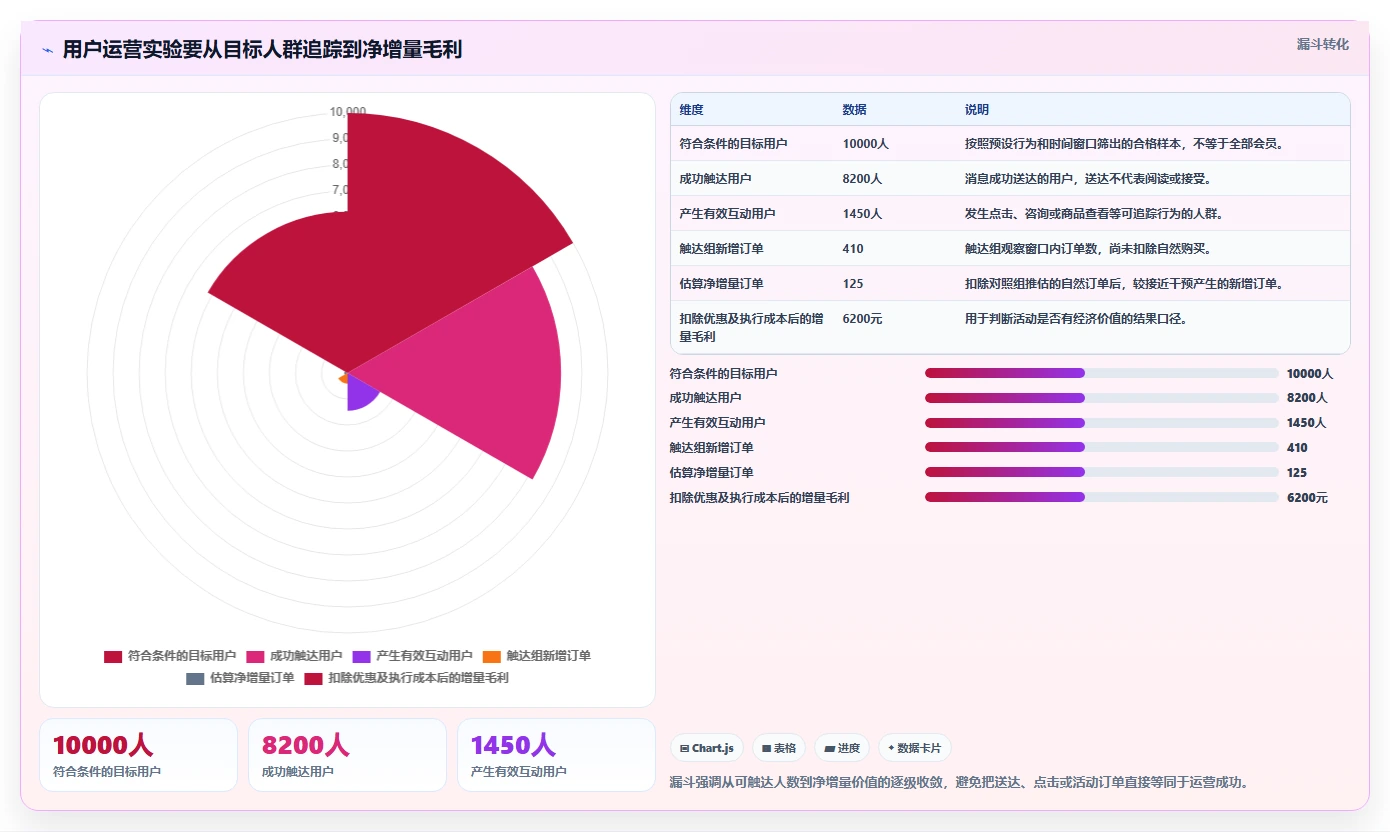This screenshot has width=1390, height=832.
Task: Click progress value 6200元 at bar end
Action: tap(1307, 497)
